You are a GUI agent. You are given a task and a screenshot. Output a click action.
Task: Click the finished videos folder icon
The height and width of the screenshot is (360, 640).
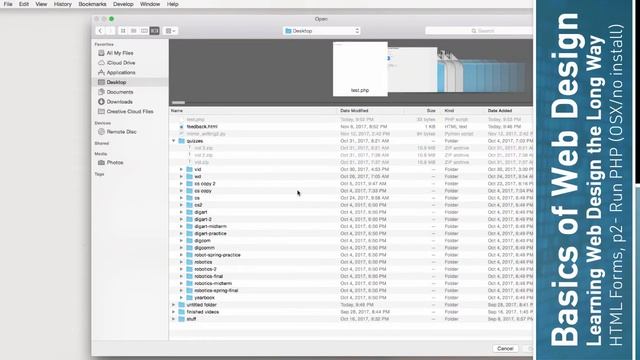coord(182,312)
